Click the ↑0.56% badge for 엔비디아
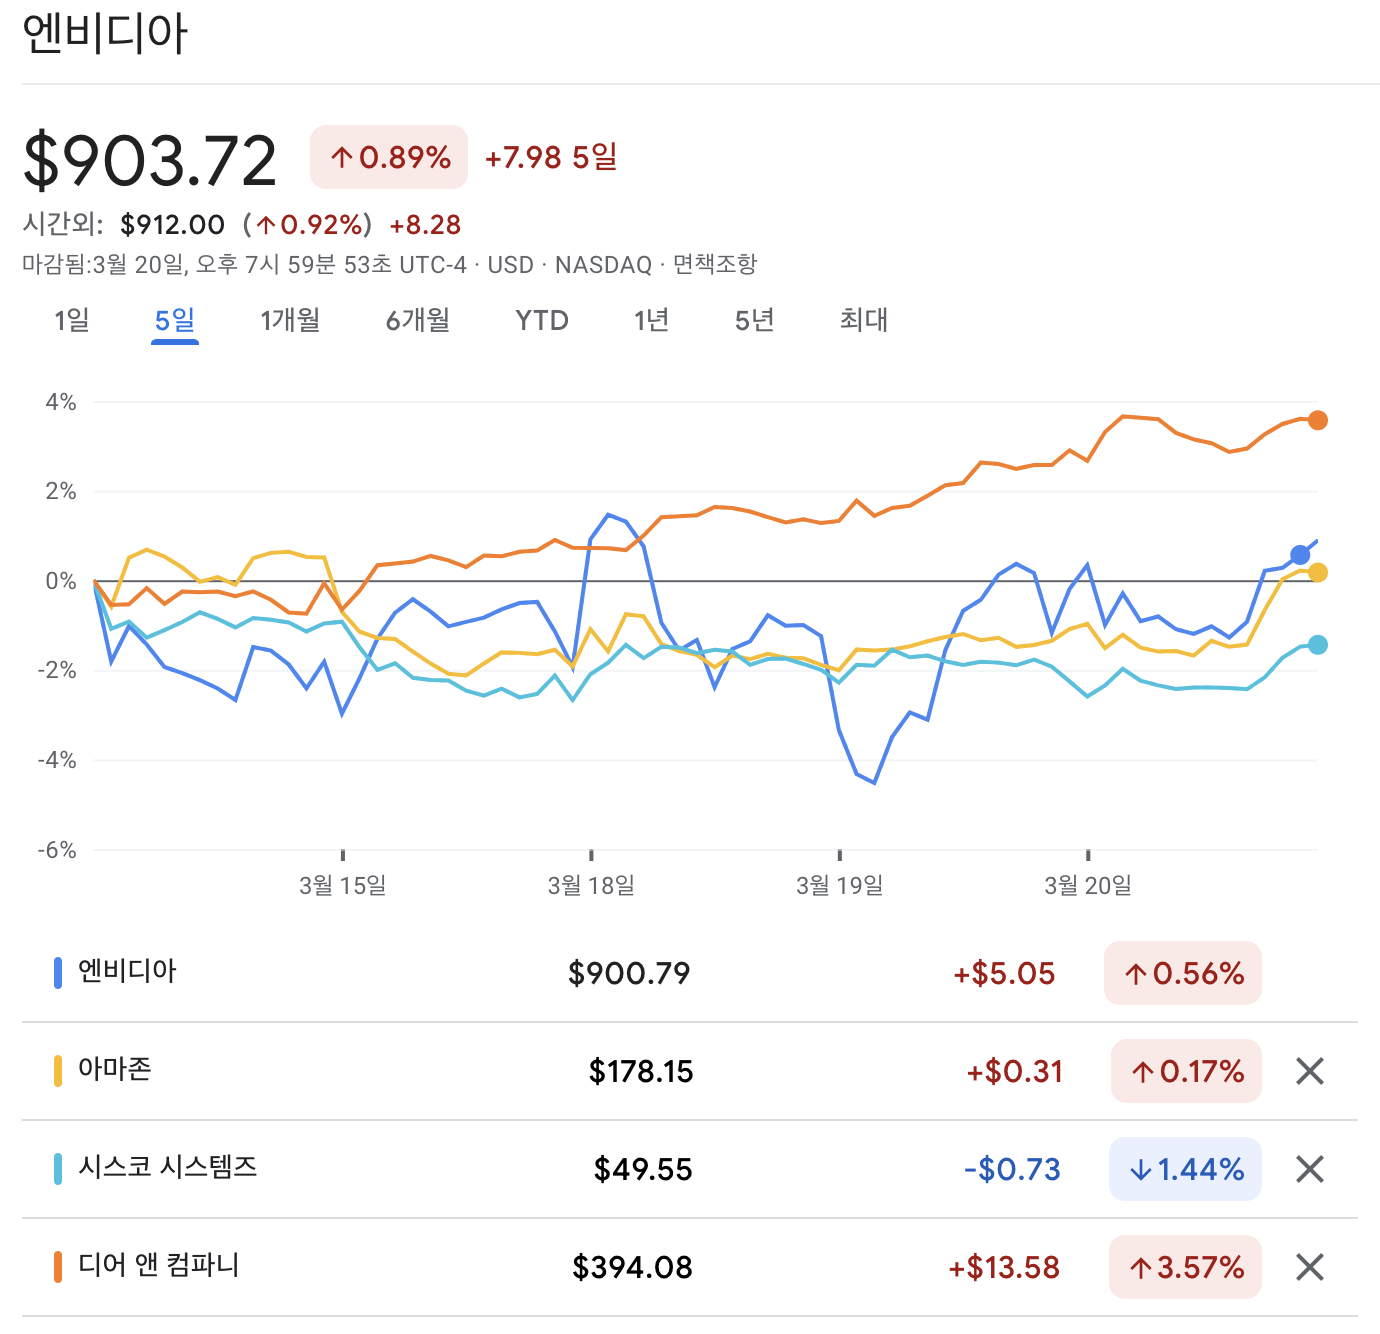 point(1183,973)
